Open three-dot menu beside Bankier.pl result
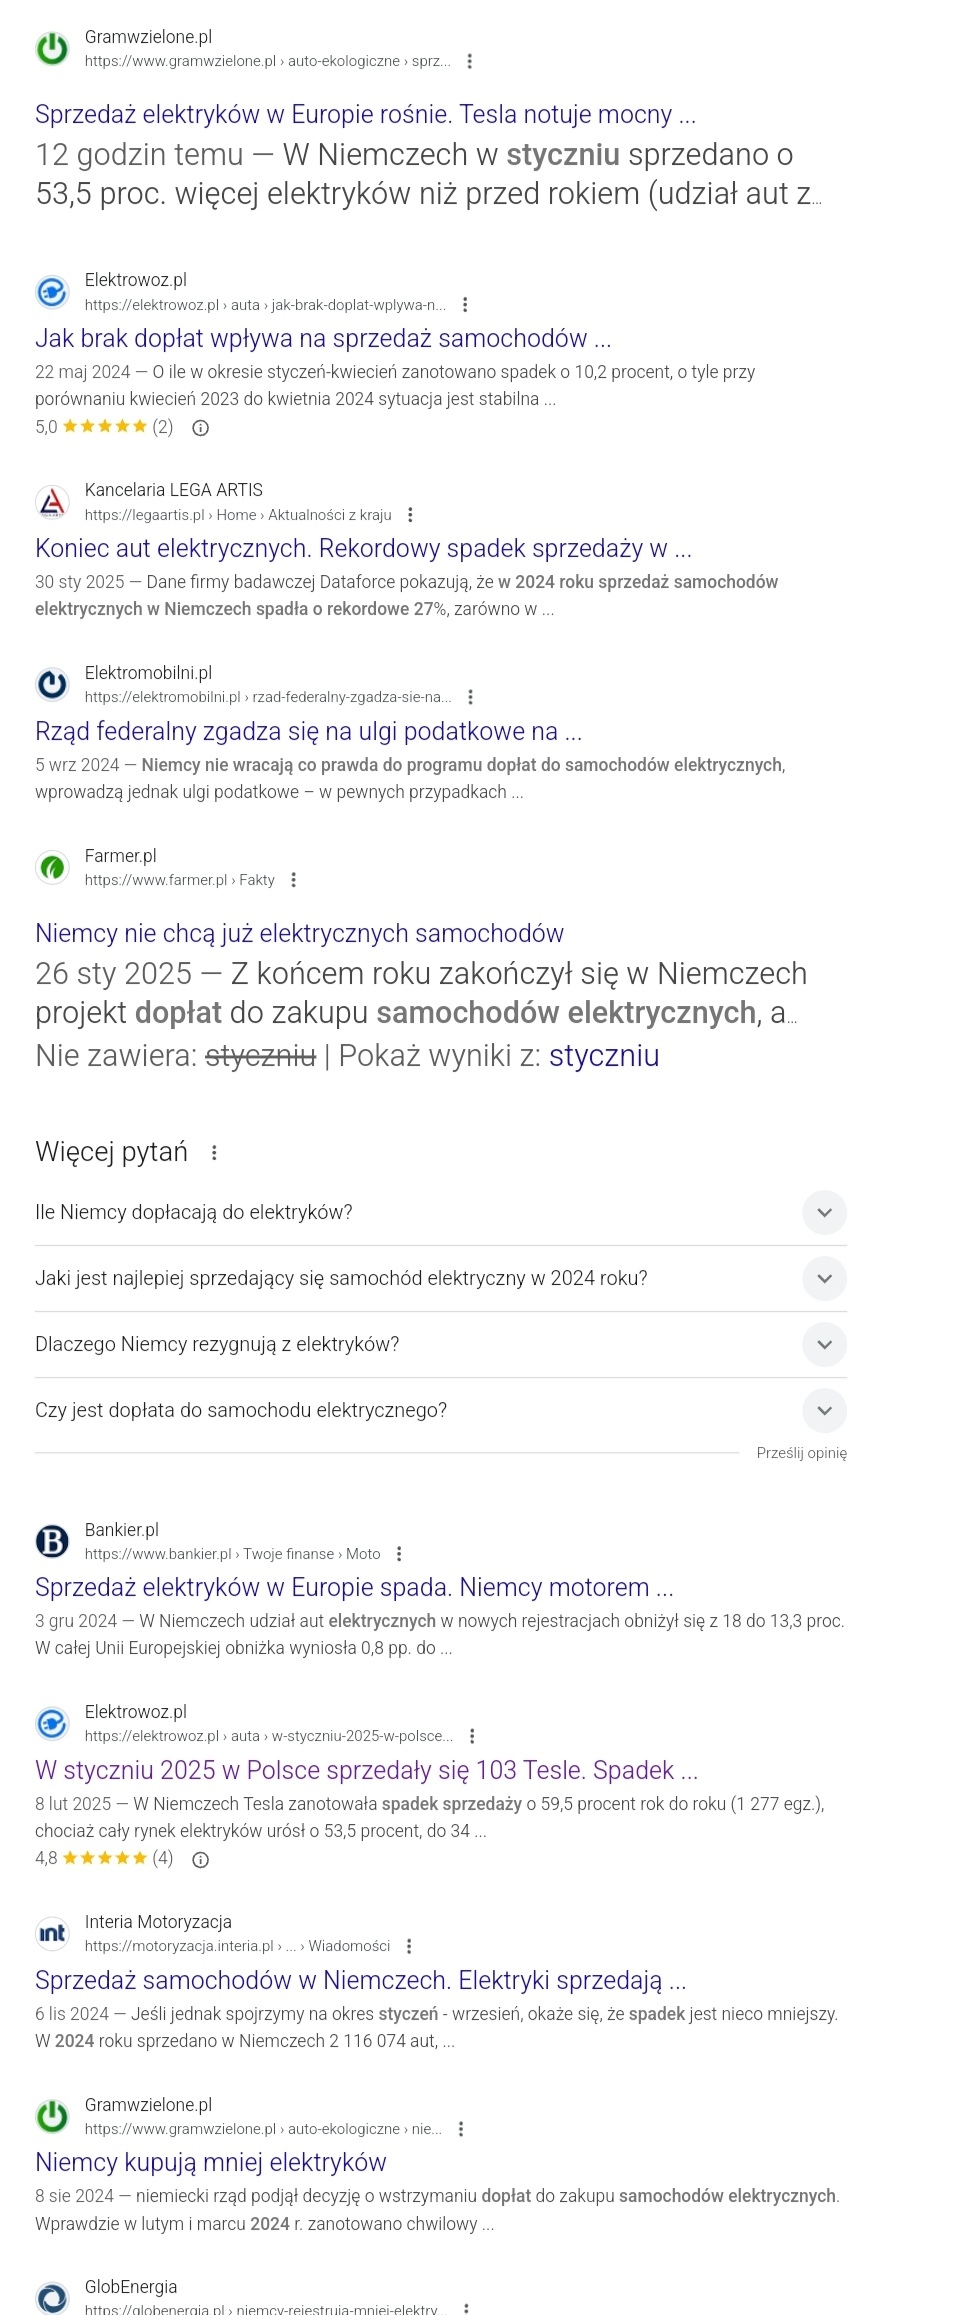 tap(399, 1554)
